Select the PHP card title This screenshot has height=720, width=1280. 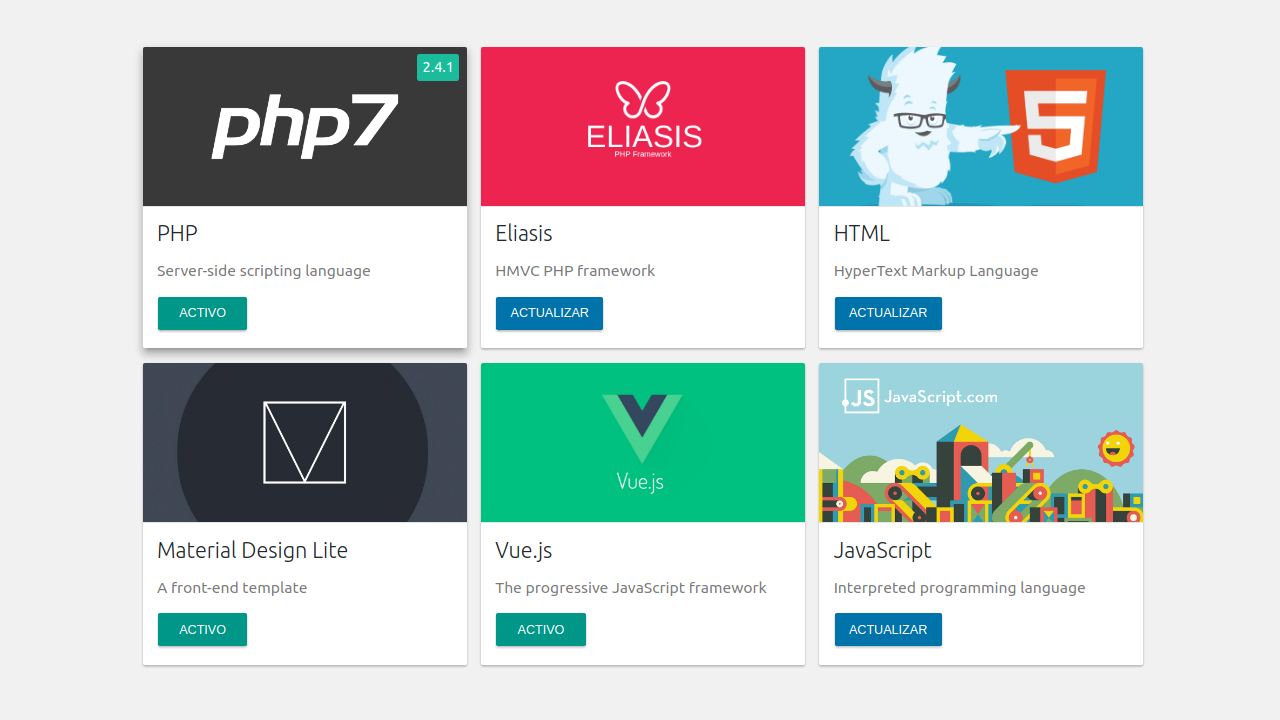point(177,233)
